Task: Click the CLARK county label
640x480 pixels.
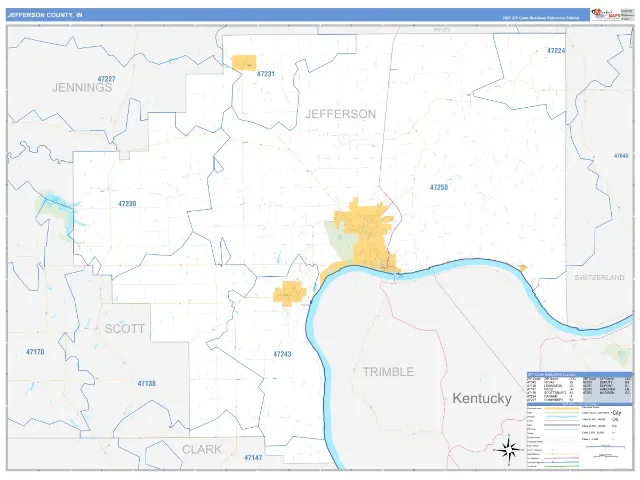Action: point(202,449)
